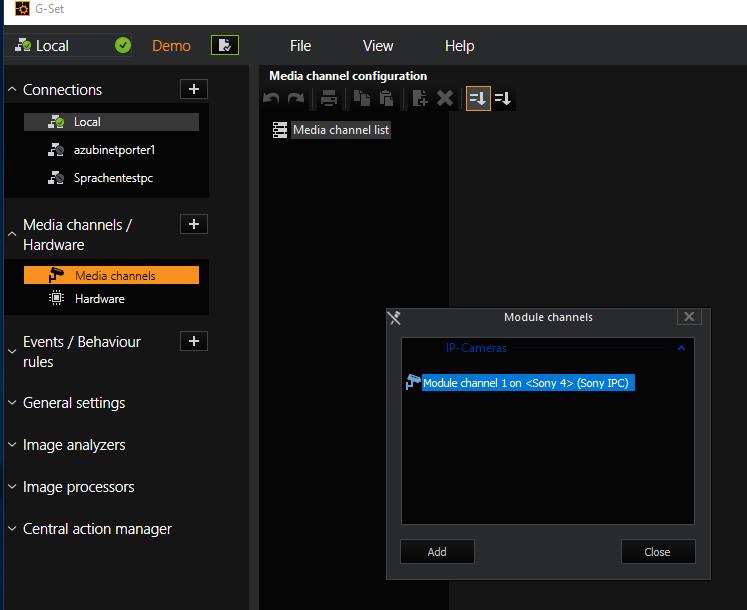747x610 pixels.
Task: Click the redo arrow in the toolbar
Action: click(x=295, y=98)
